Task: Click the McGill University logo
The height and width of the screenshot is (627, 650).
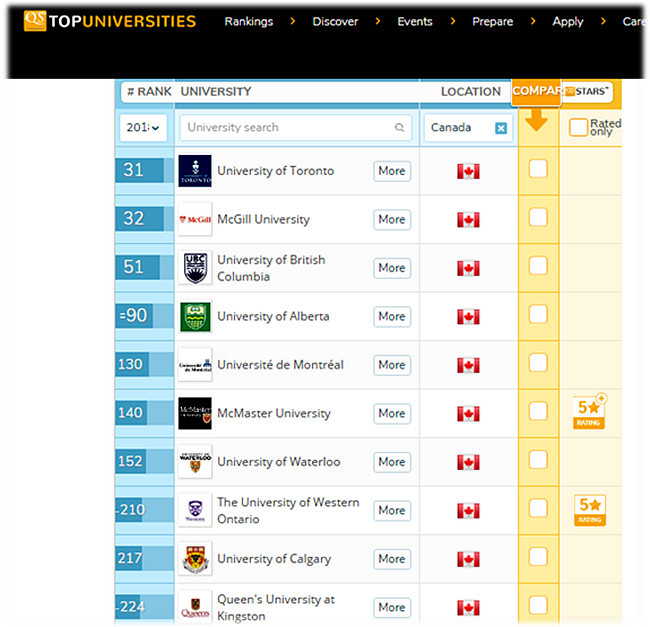Action: click(195, 220)
